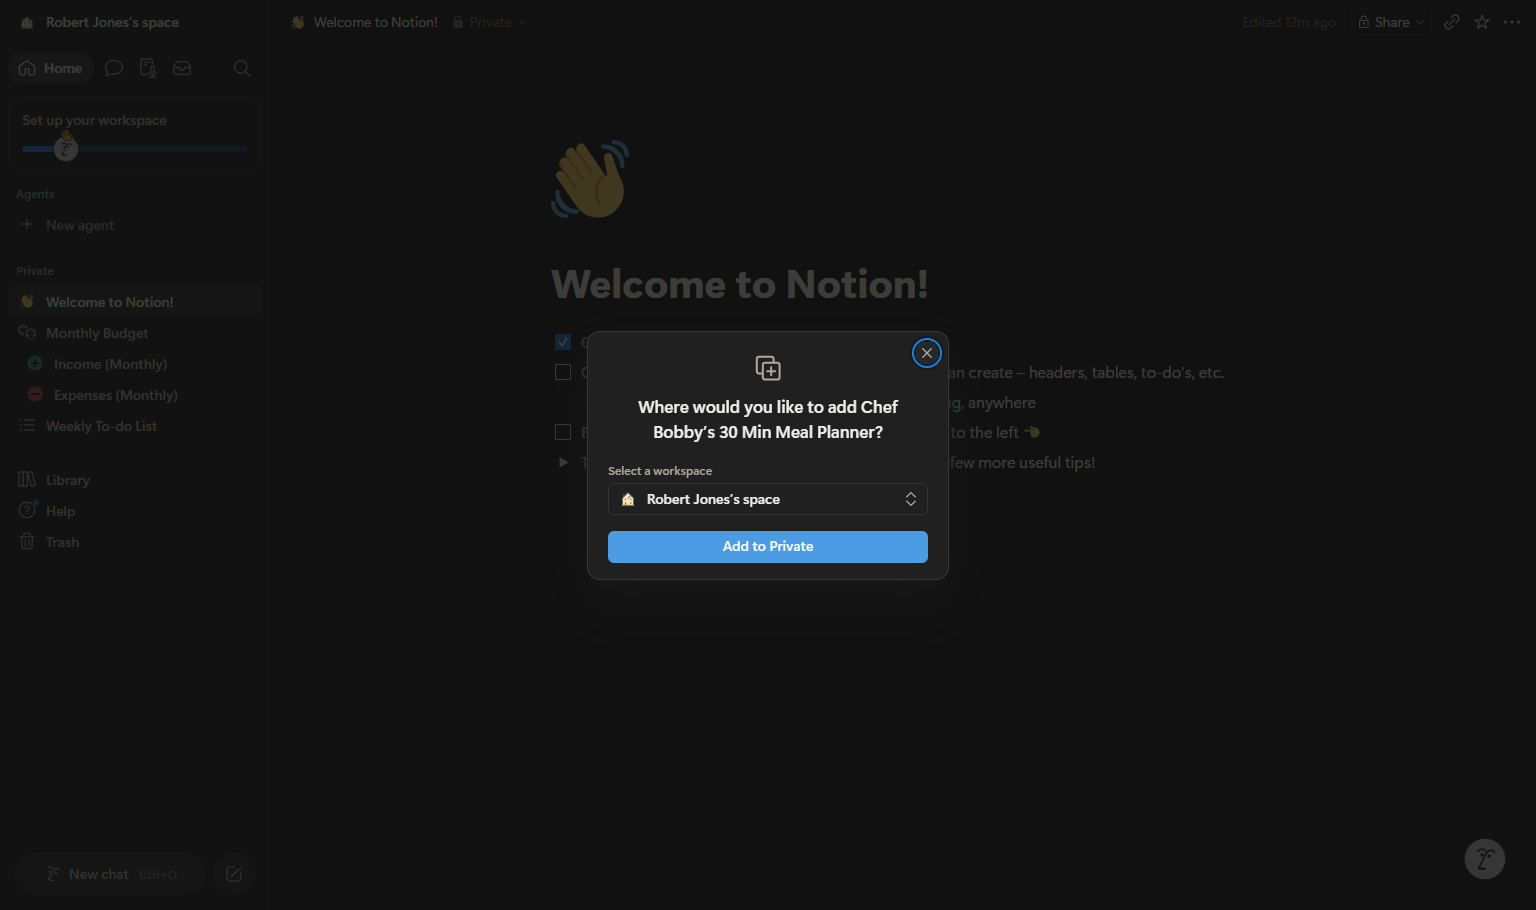This screenshot has width=1536, height=910.
Task: Open the Monthly Budget page
Action: (134, 333)
